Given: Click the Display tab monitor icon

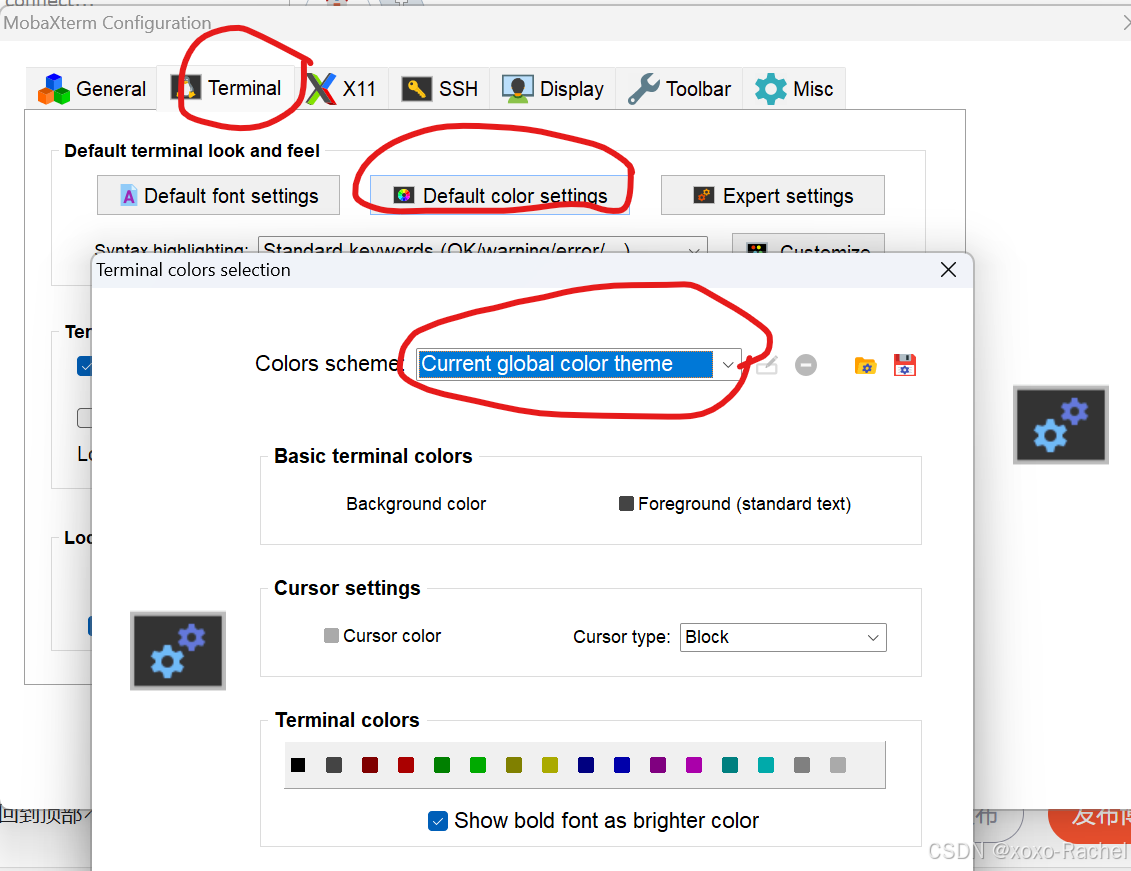Looking at the screenshot, I should point(517,89).
